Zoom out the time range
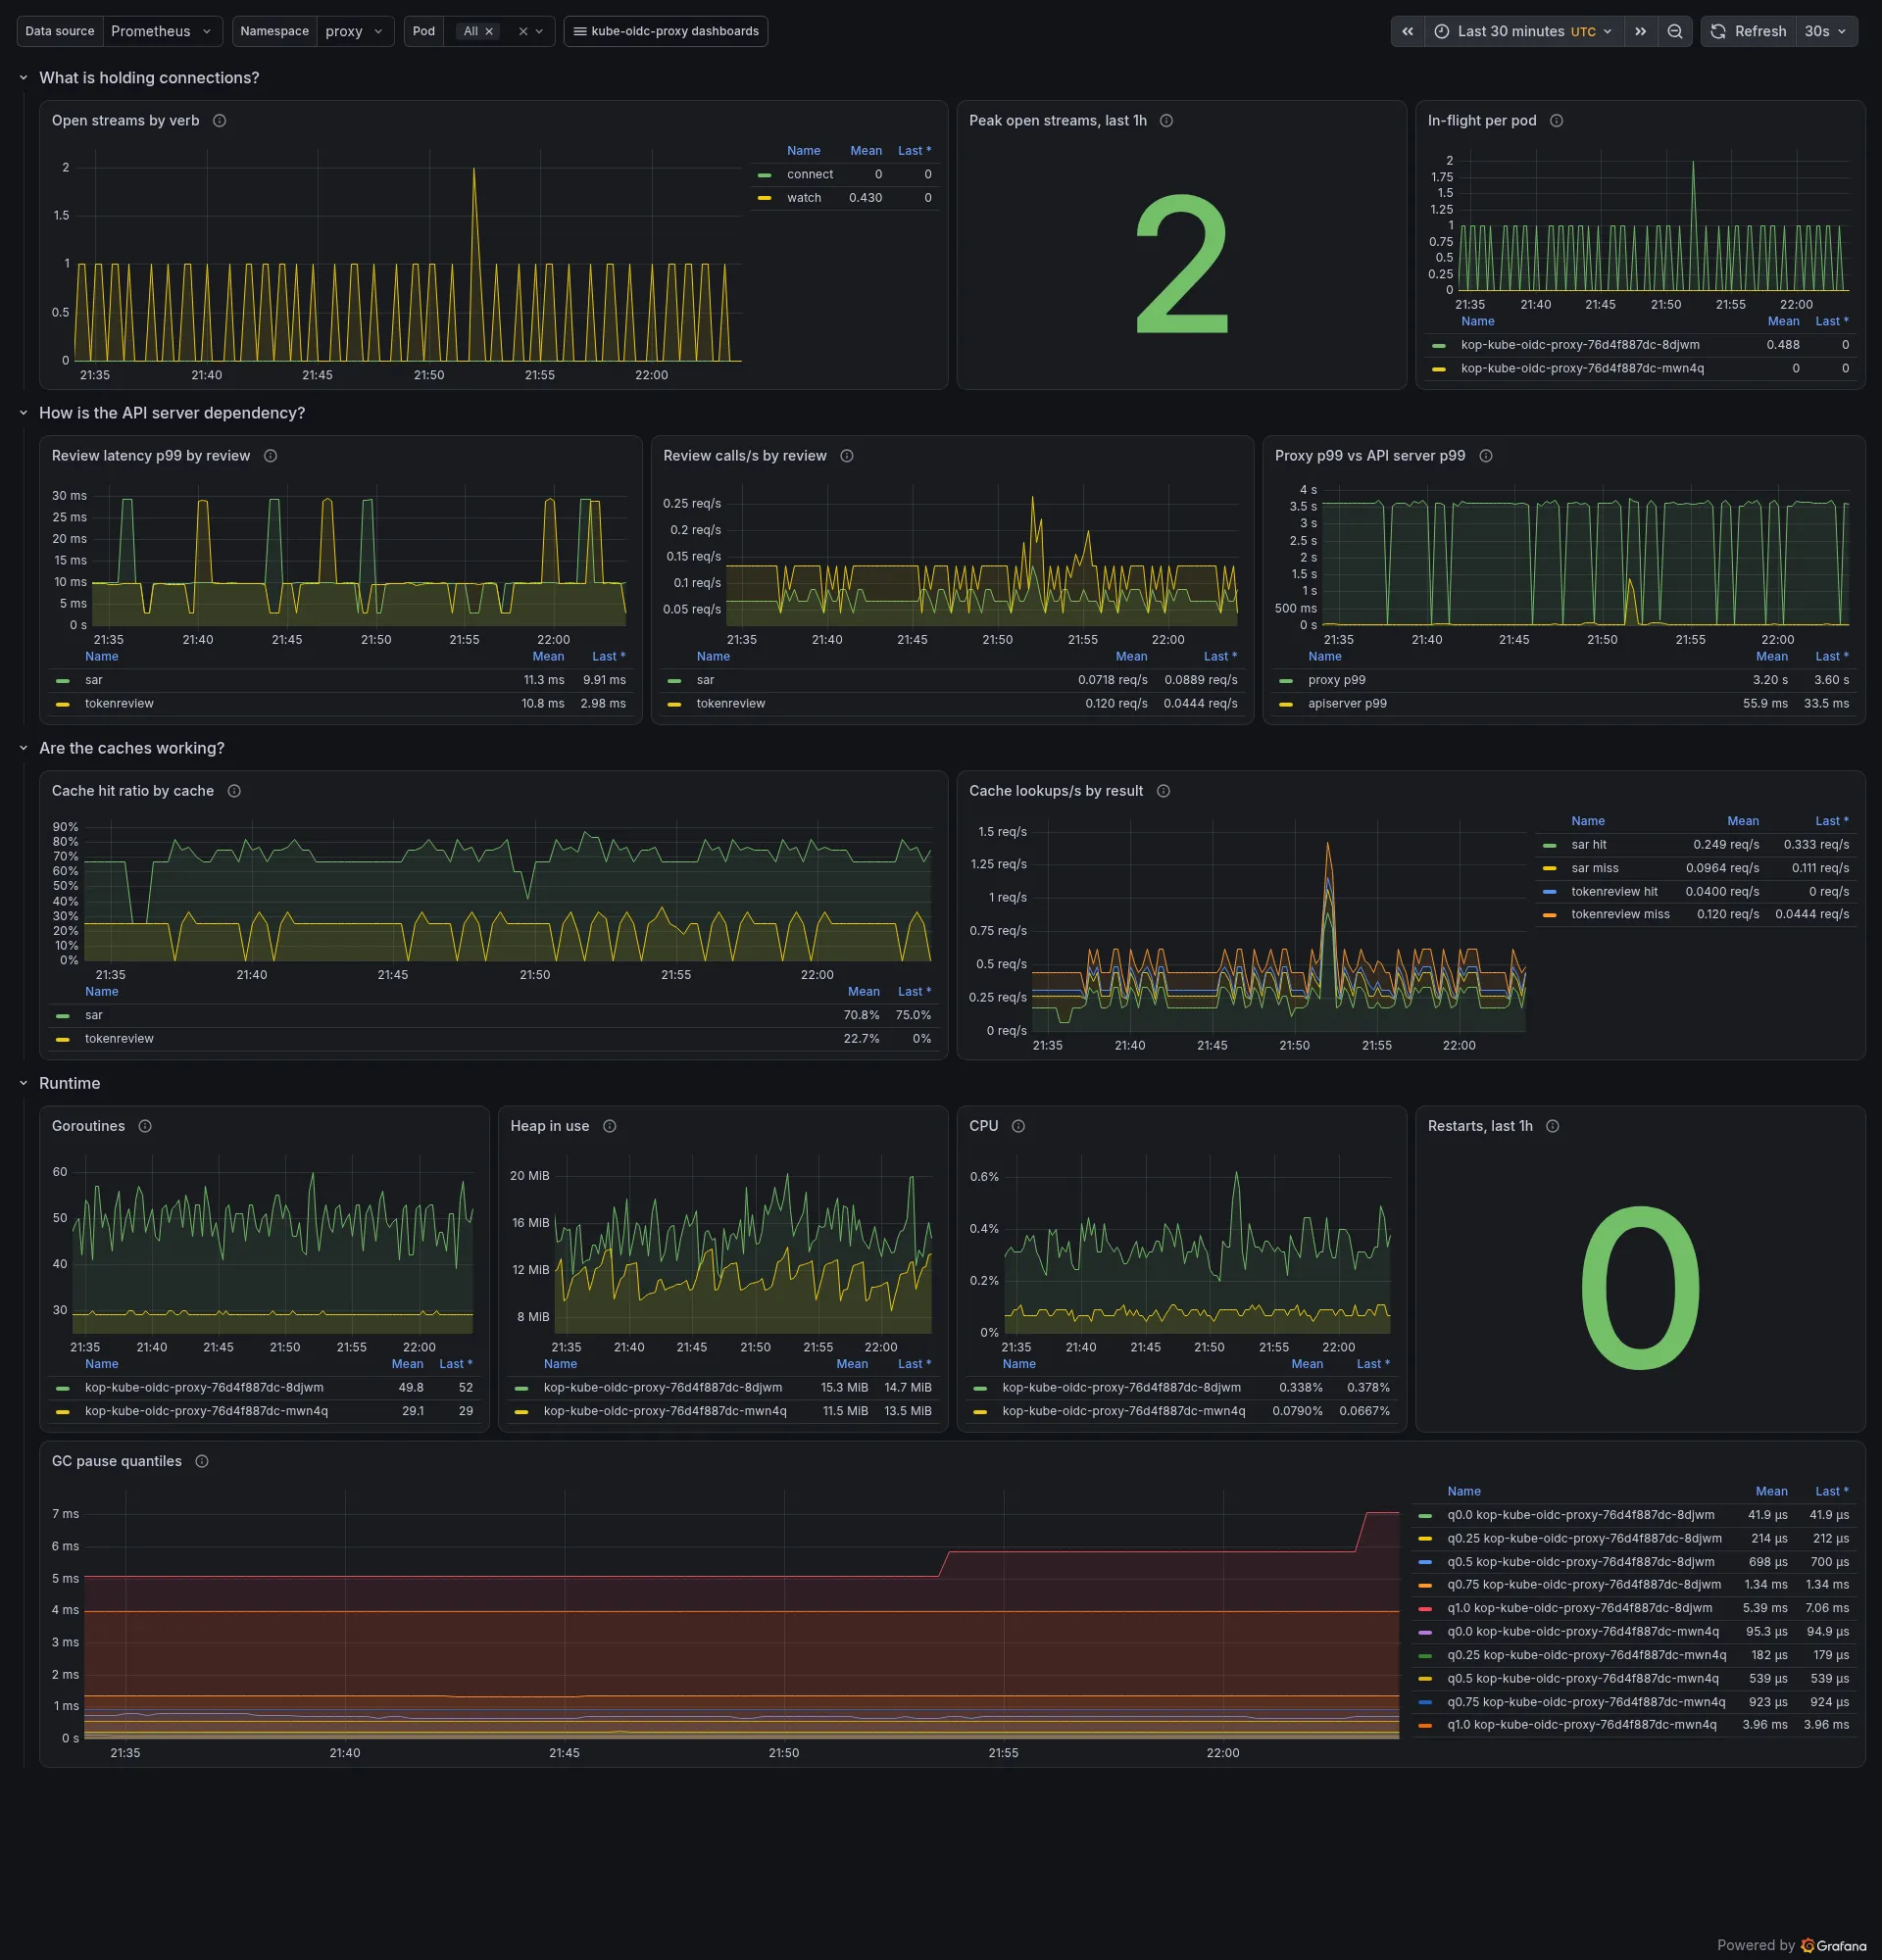 click(1675, 31)
